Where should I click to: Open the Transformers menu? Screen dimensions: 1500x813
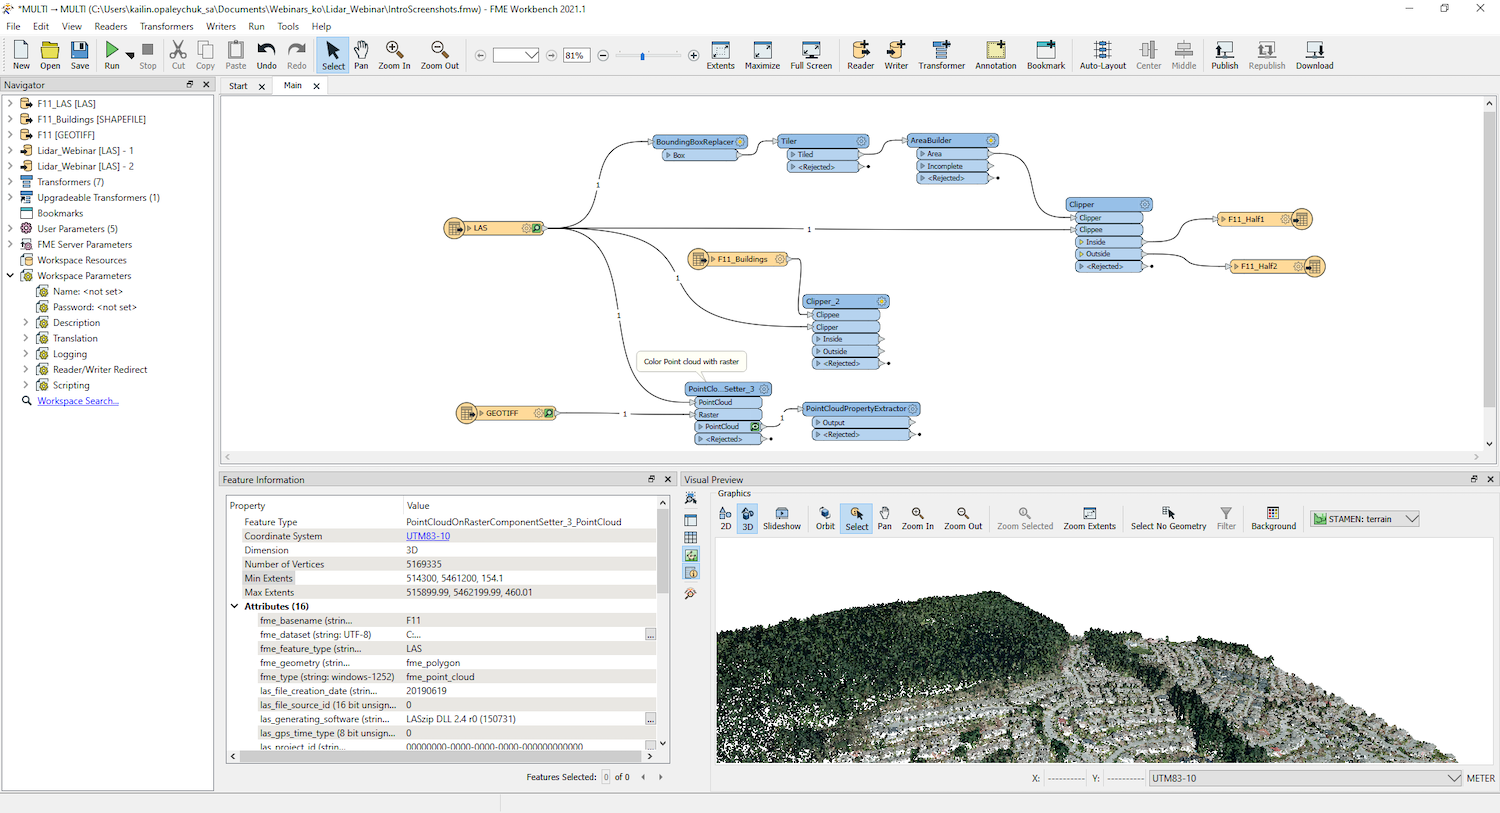(x=166, y=26)
